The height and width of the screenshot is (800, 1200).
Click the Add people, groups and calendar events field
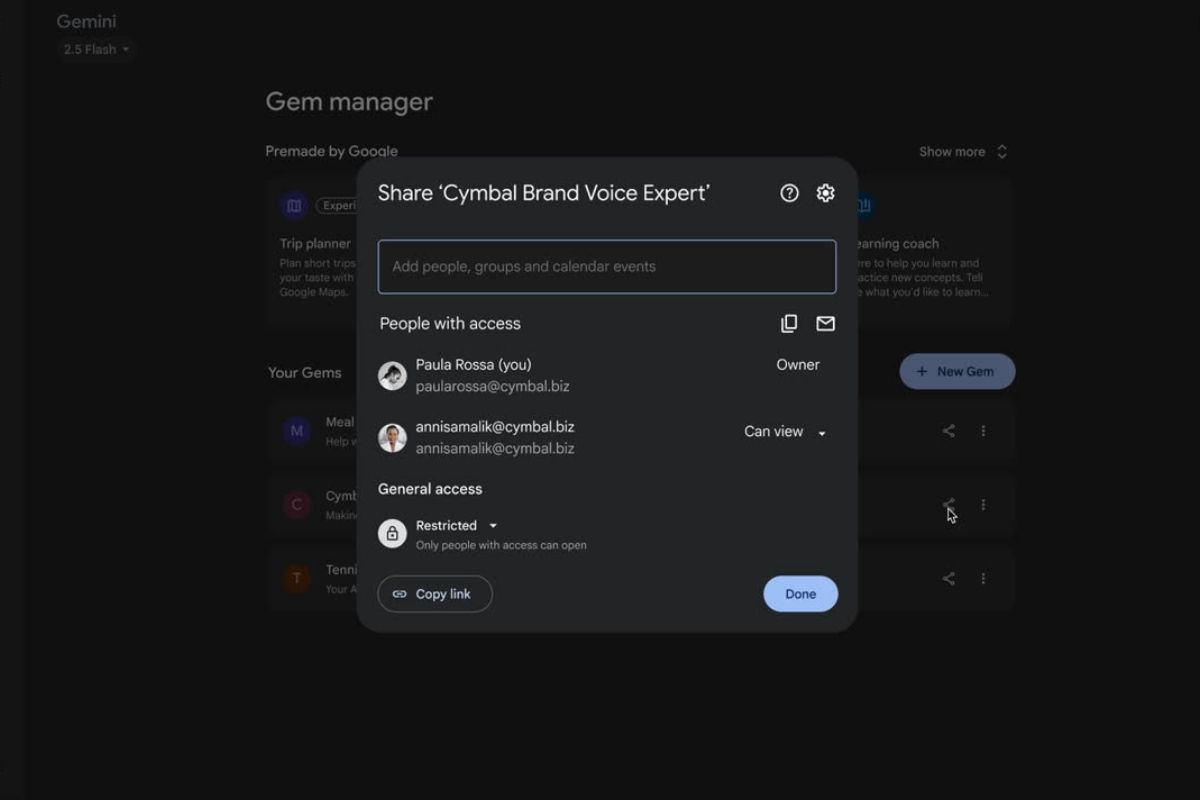click(x=607, y=267)
